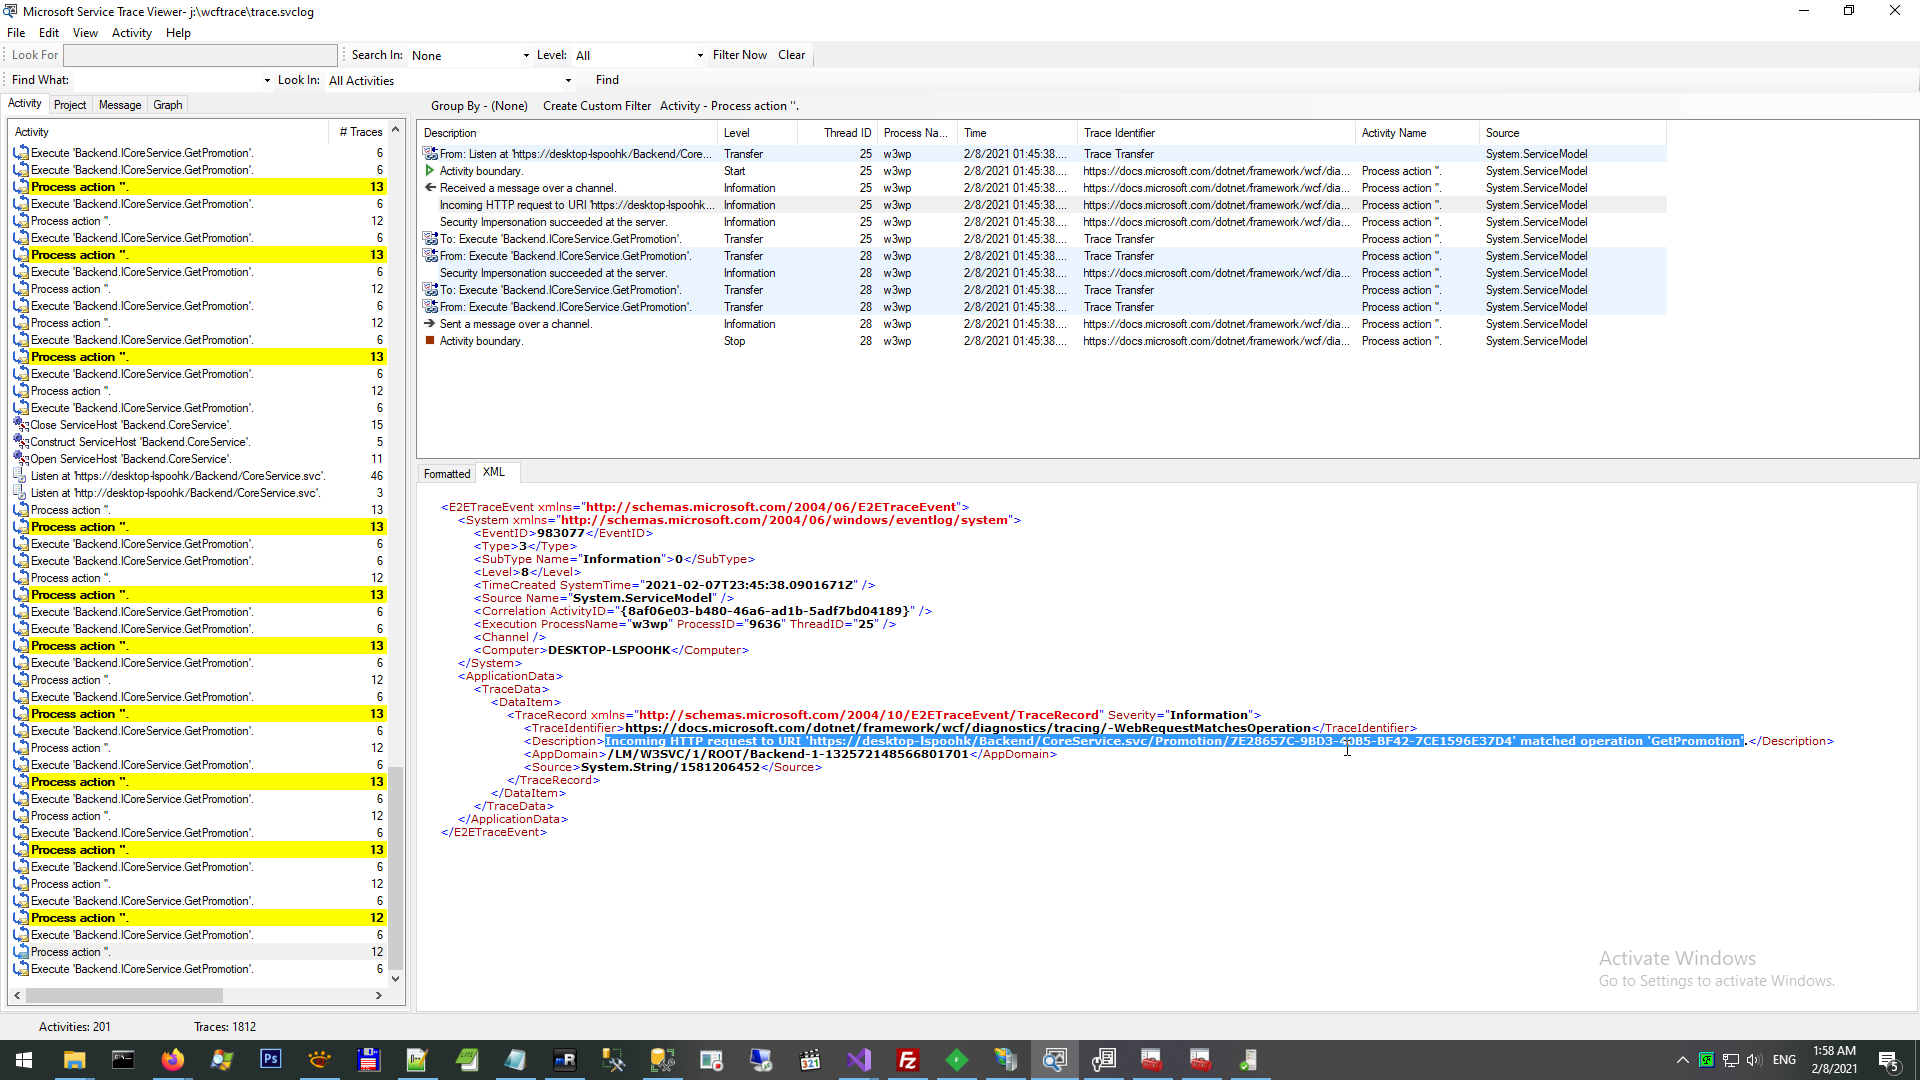The image size is (1920, 1080).
Task: Open the Search In dropdown
Action: tap(526, 56)
